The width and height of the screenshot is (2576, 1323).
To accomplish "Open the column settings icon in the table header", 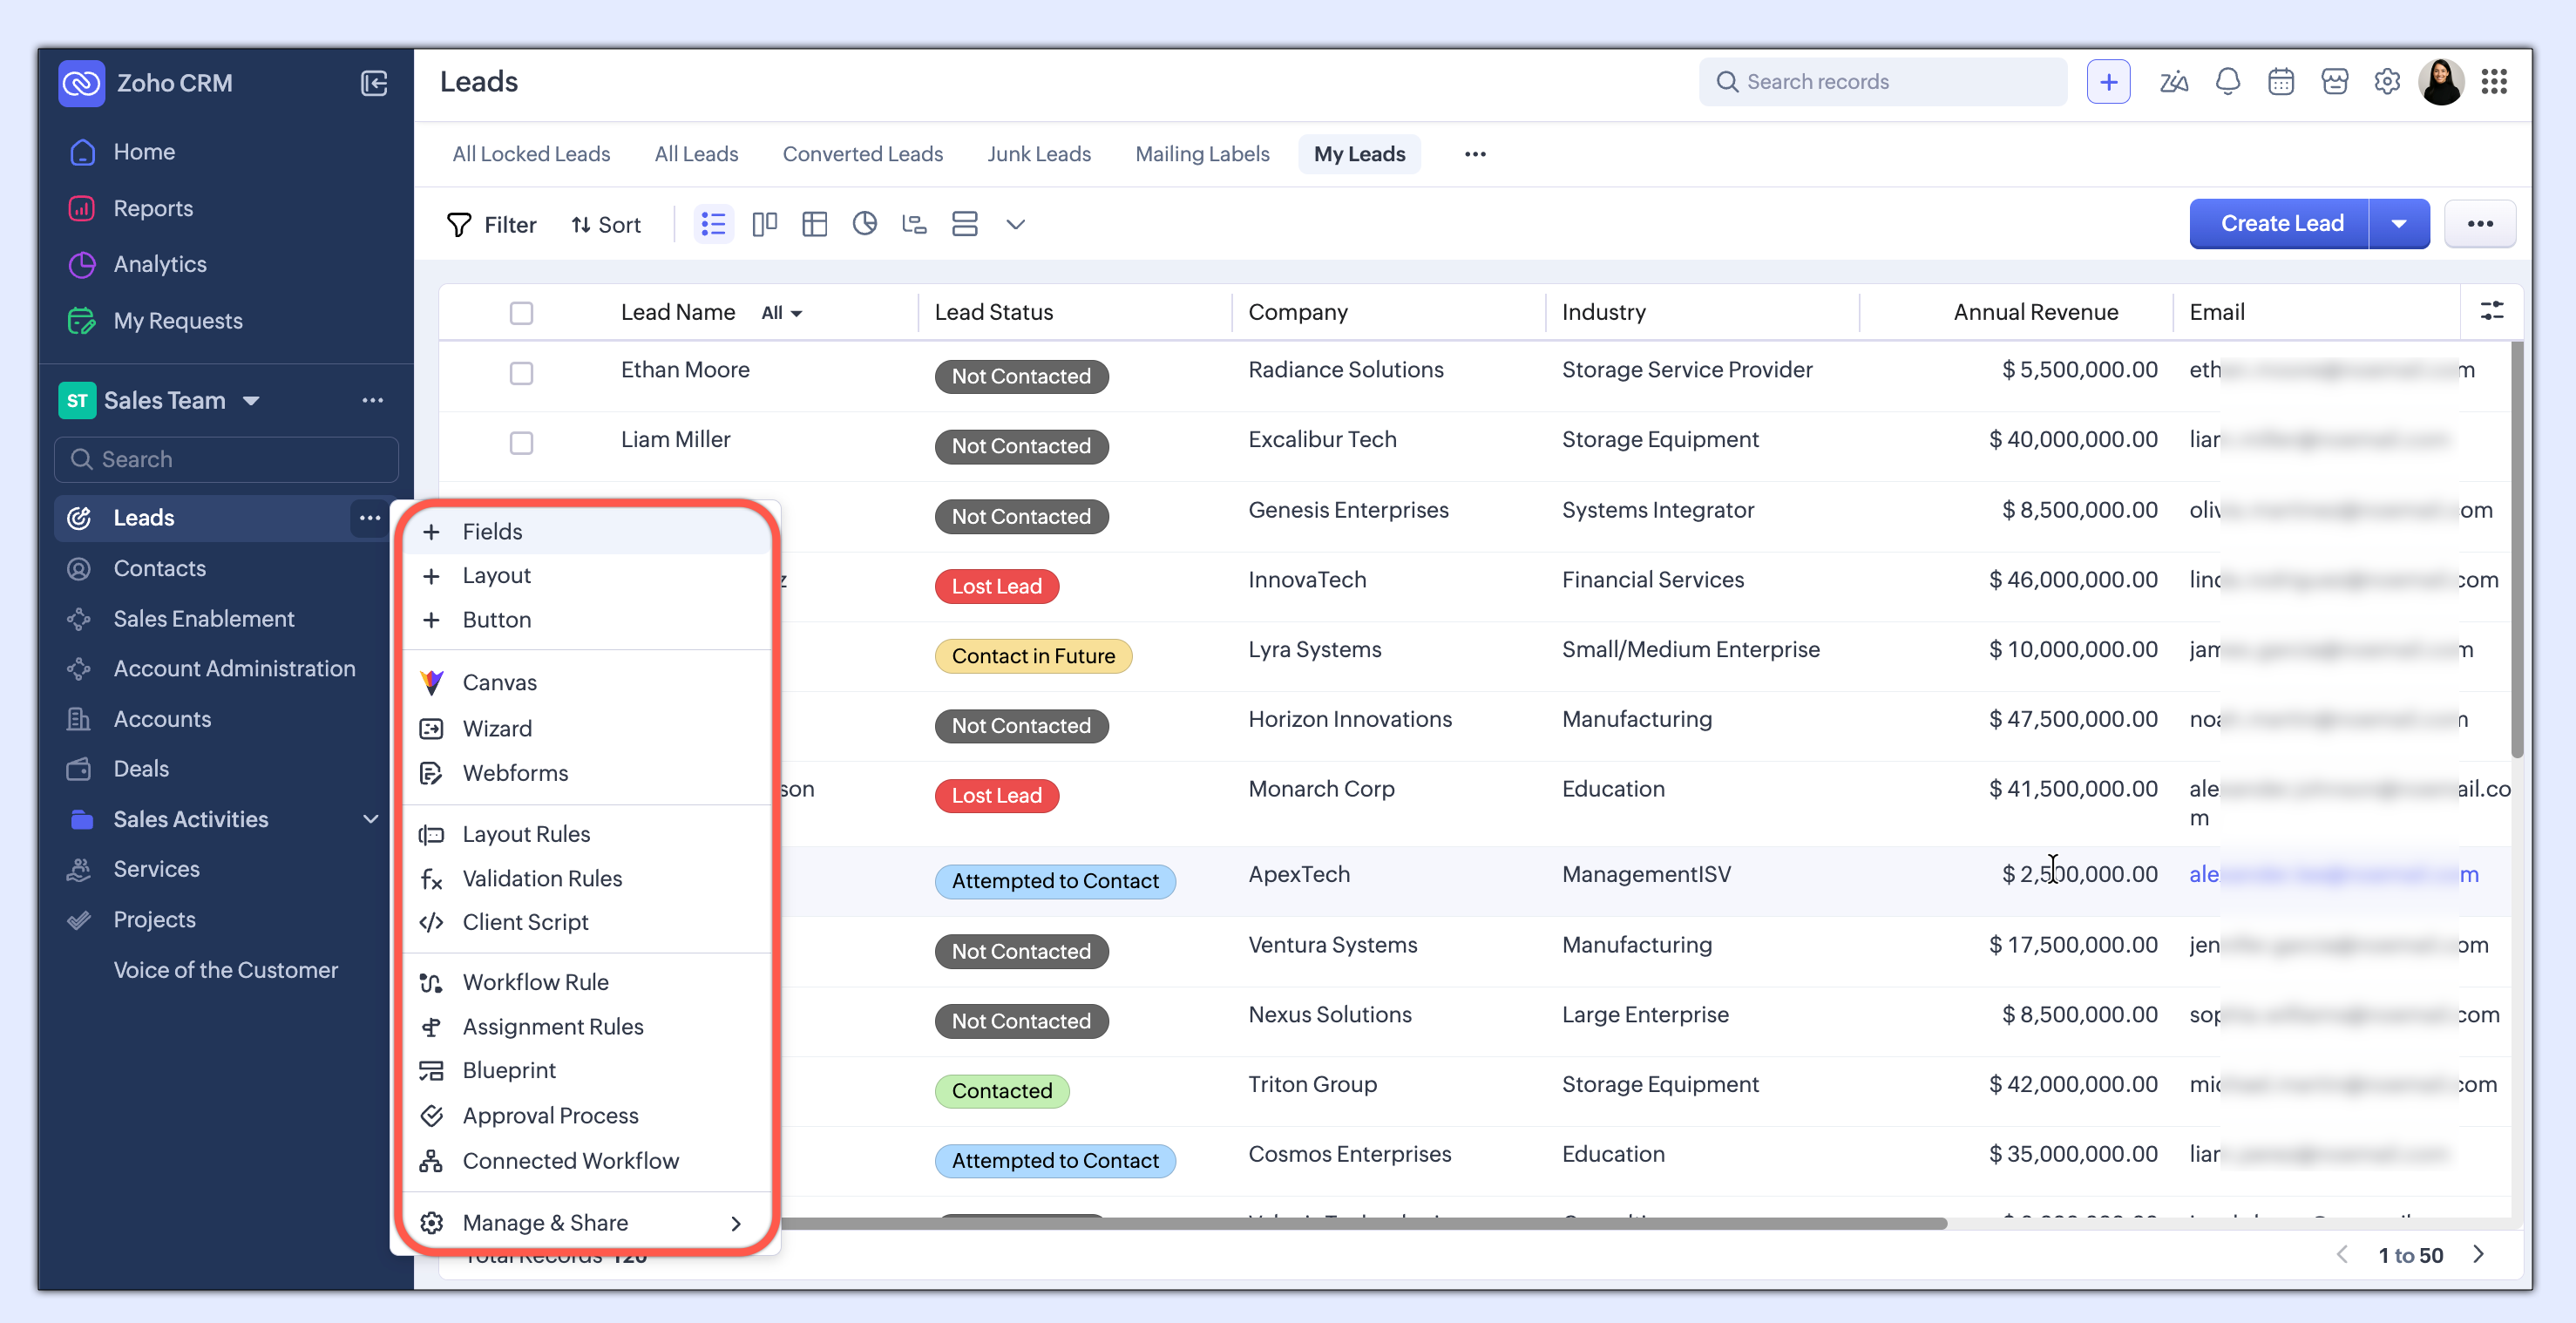I will coord(2491,311).
